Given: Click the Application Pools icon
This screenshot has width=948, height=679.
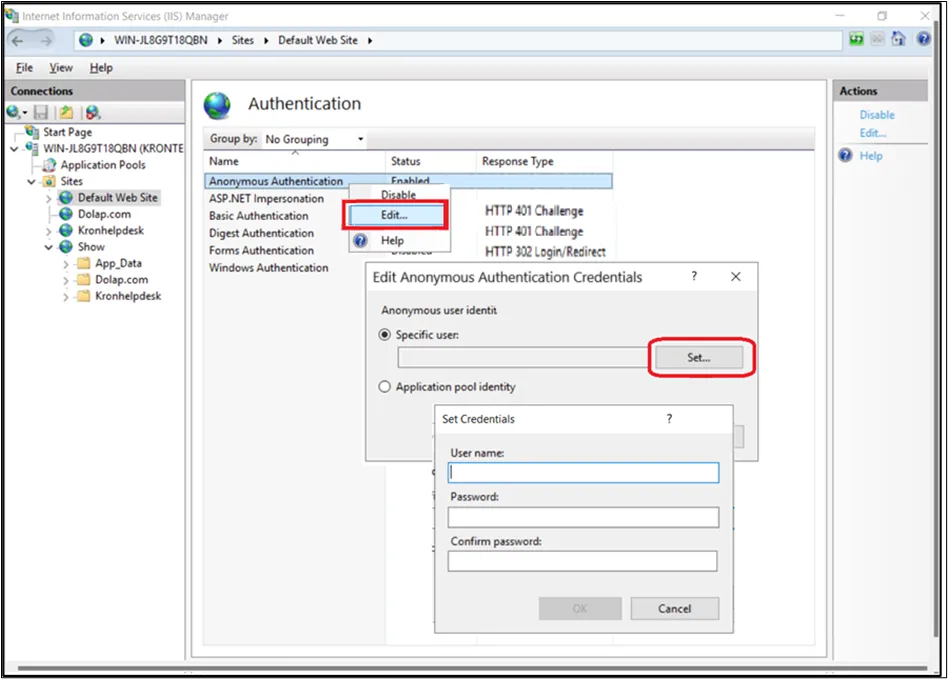Looking at the screenshot, I should [x=50, y=164].
